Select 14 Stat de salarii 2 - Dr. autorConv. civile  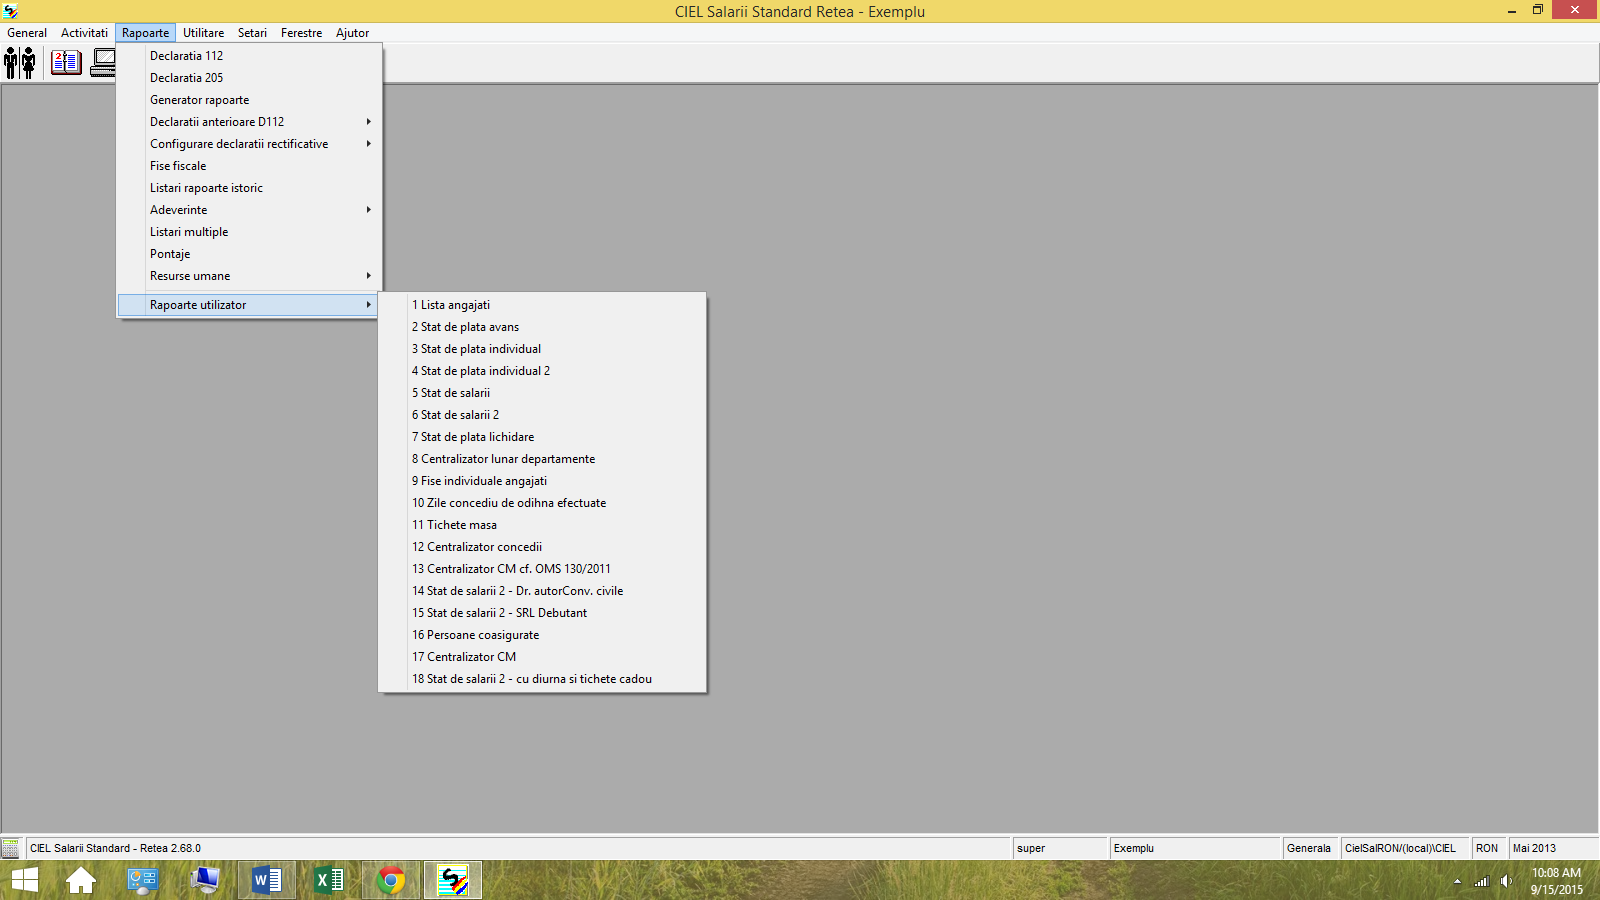click(542, 591)
